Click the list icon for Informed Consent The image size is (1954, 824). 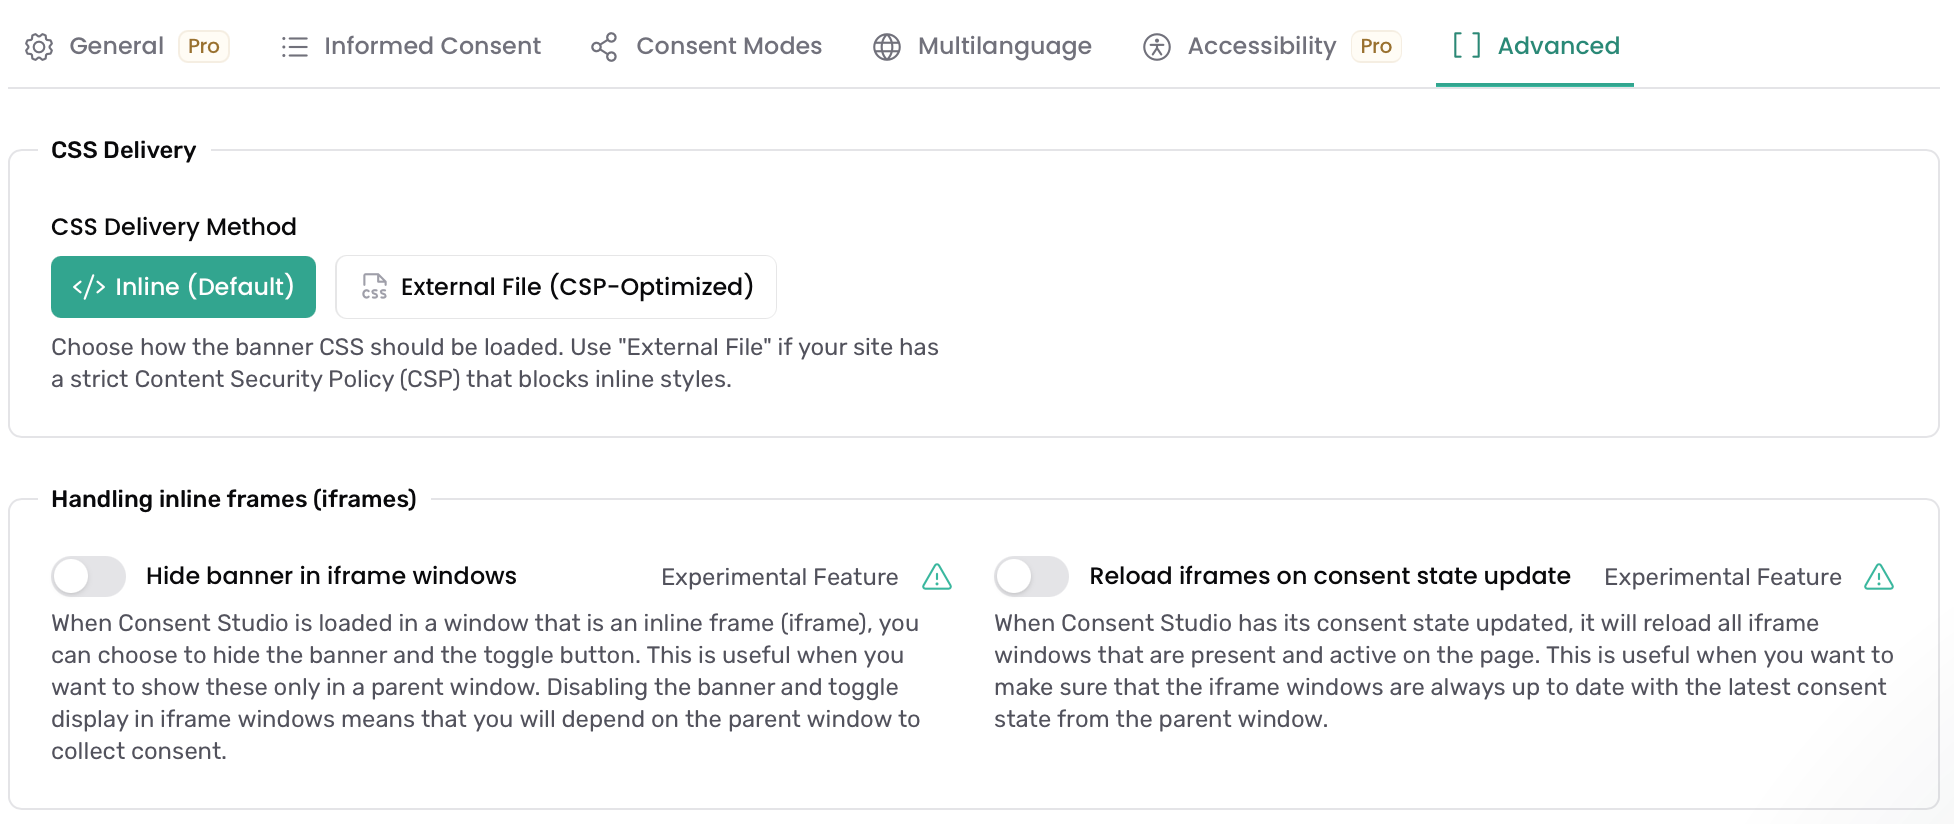pos(294,47)
